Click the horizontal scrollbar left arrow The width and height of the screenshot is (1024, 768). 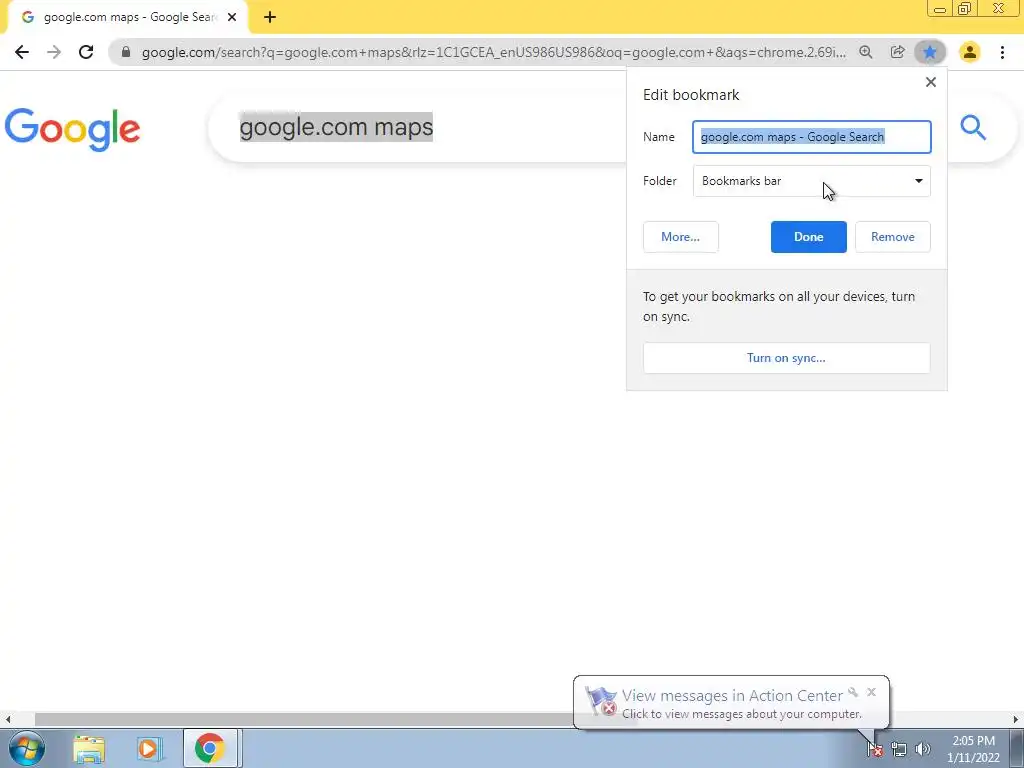click(x=8, y=719)
